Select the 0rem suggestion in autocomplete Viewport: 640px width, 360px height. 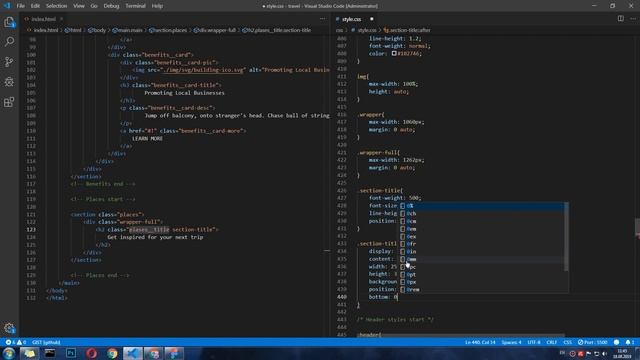pos(482,289)
